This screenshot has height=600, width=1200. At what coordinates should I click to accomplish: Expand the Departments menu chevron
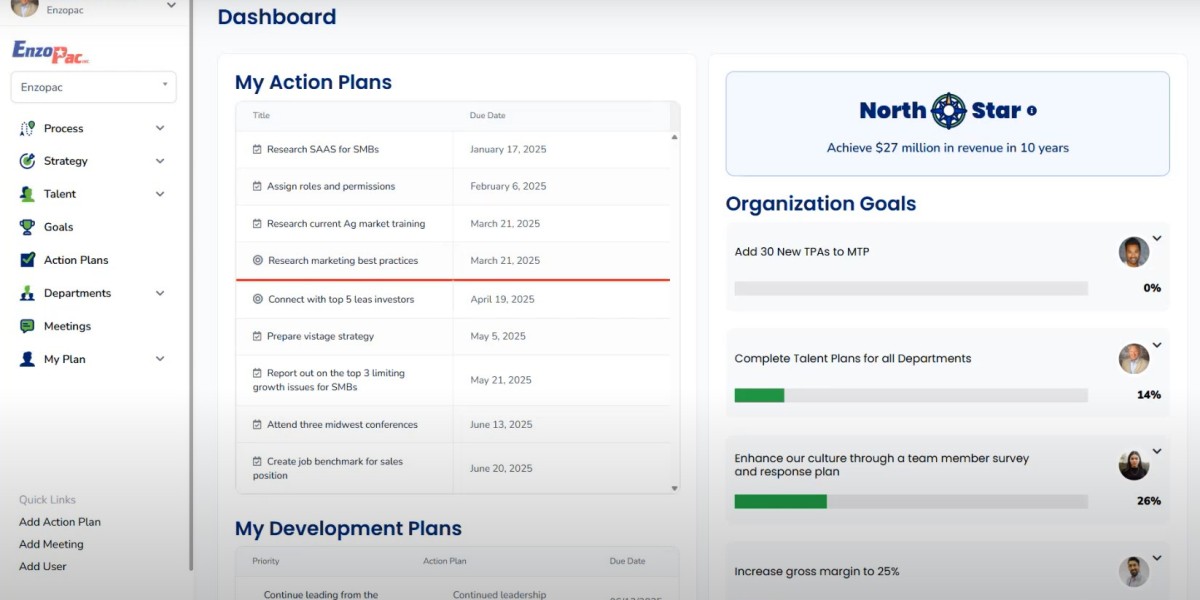point(160,293)
